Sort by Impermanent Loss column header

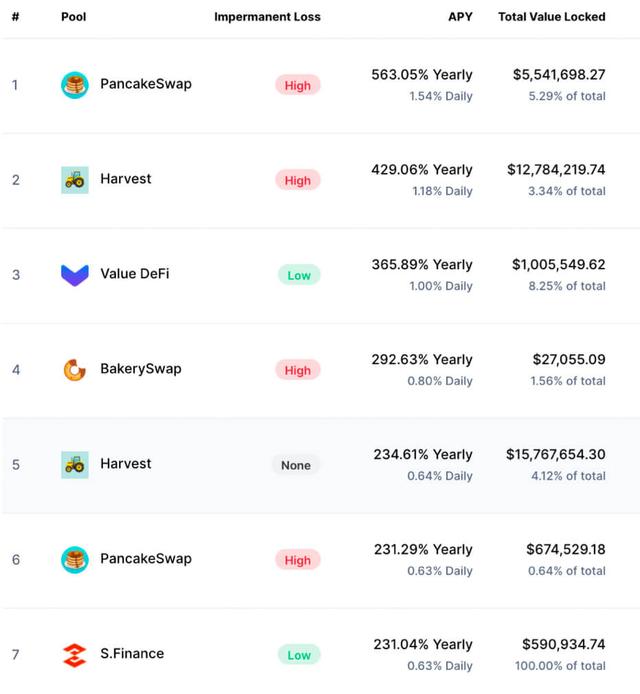point(267,17)
